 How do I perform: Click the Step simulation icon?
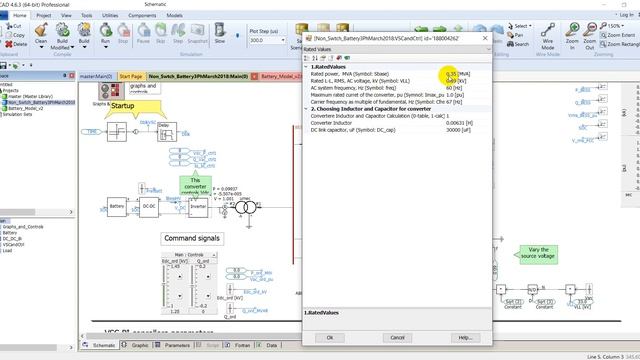[x=178, y=30]
